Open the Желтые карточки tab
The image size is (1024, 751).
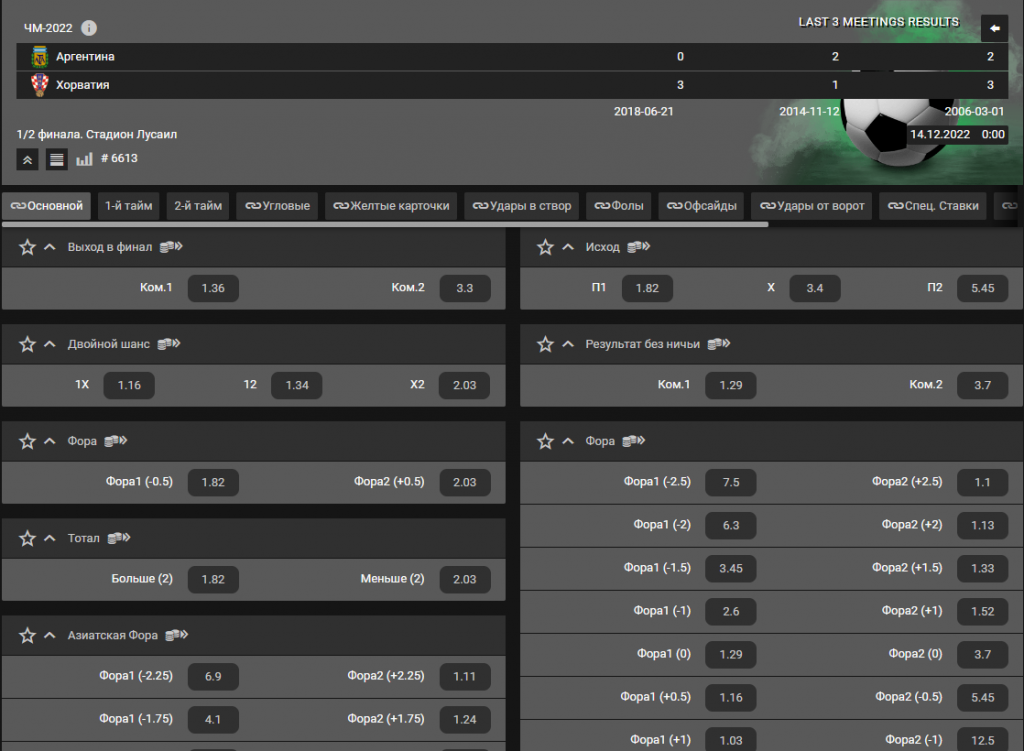pyautogui.click(x=392, y=206)
